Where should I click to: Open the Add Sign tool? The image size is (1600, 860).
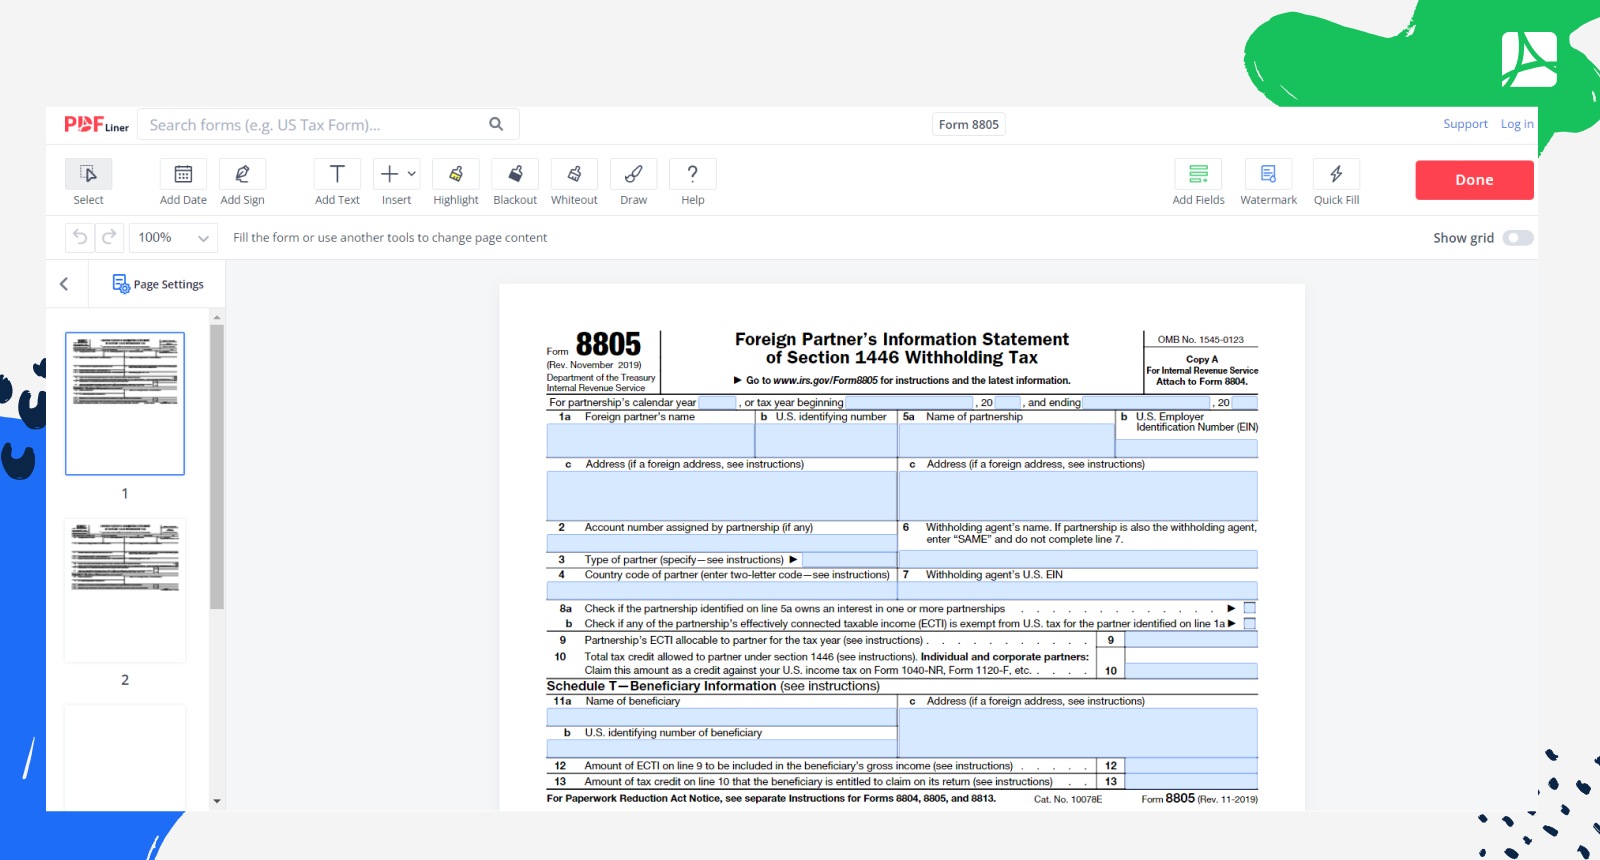pos(242,182)
